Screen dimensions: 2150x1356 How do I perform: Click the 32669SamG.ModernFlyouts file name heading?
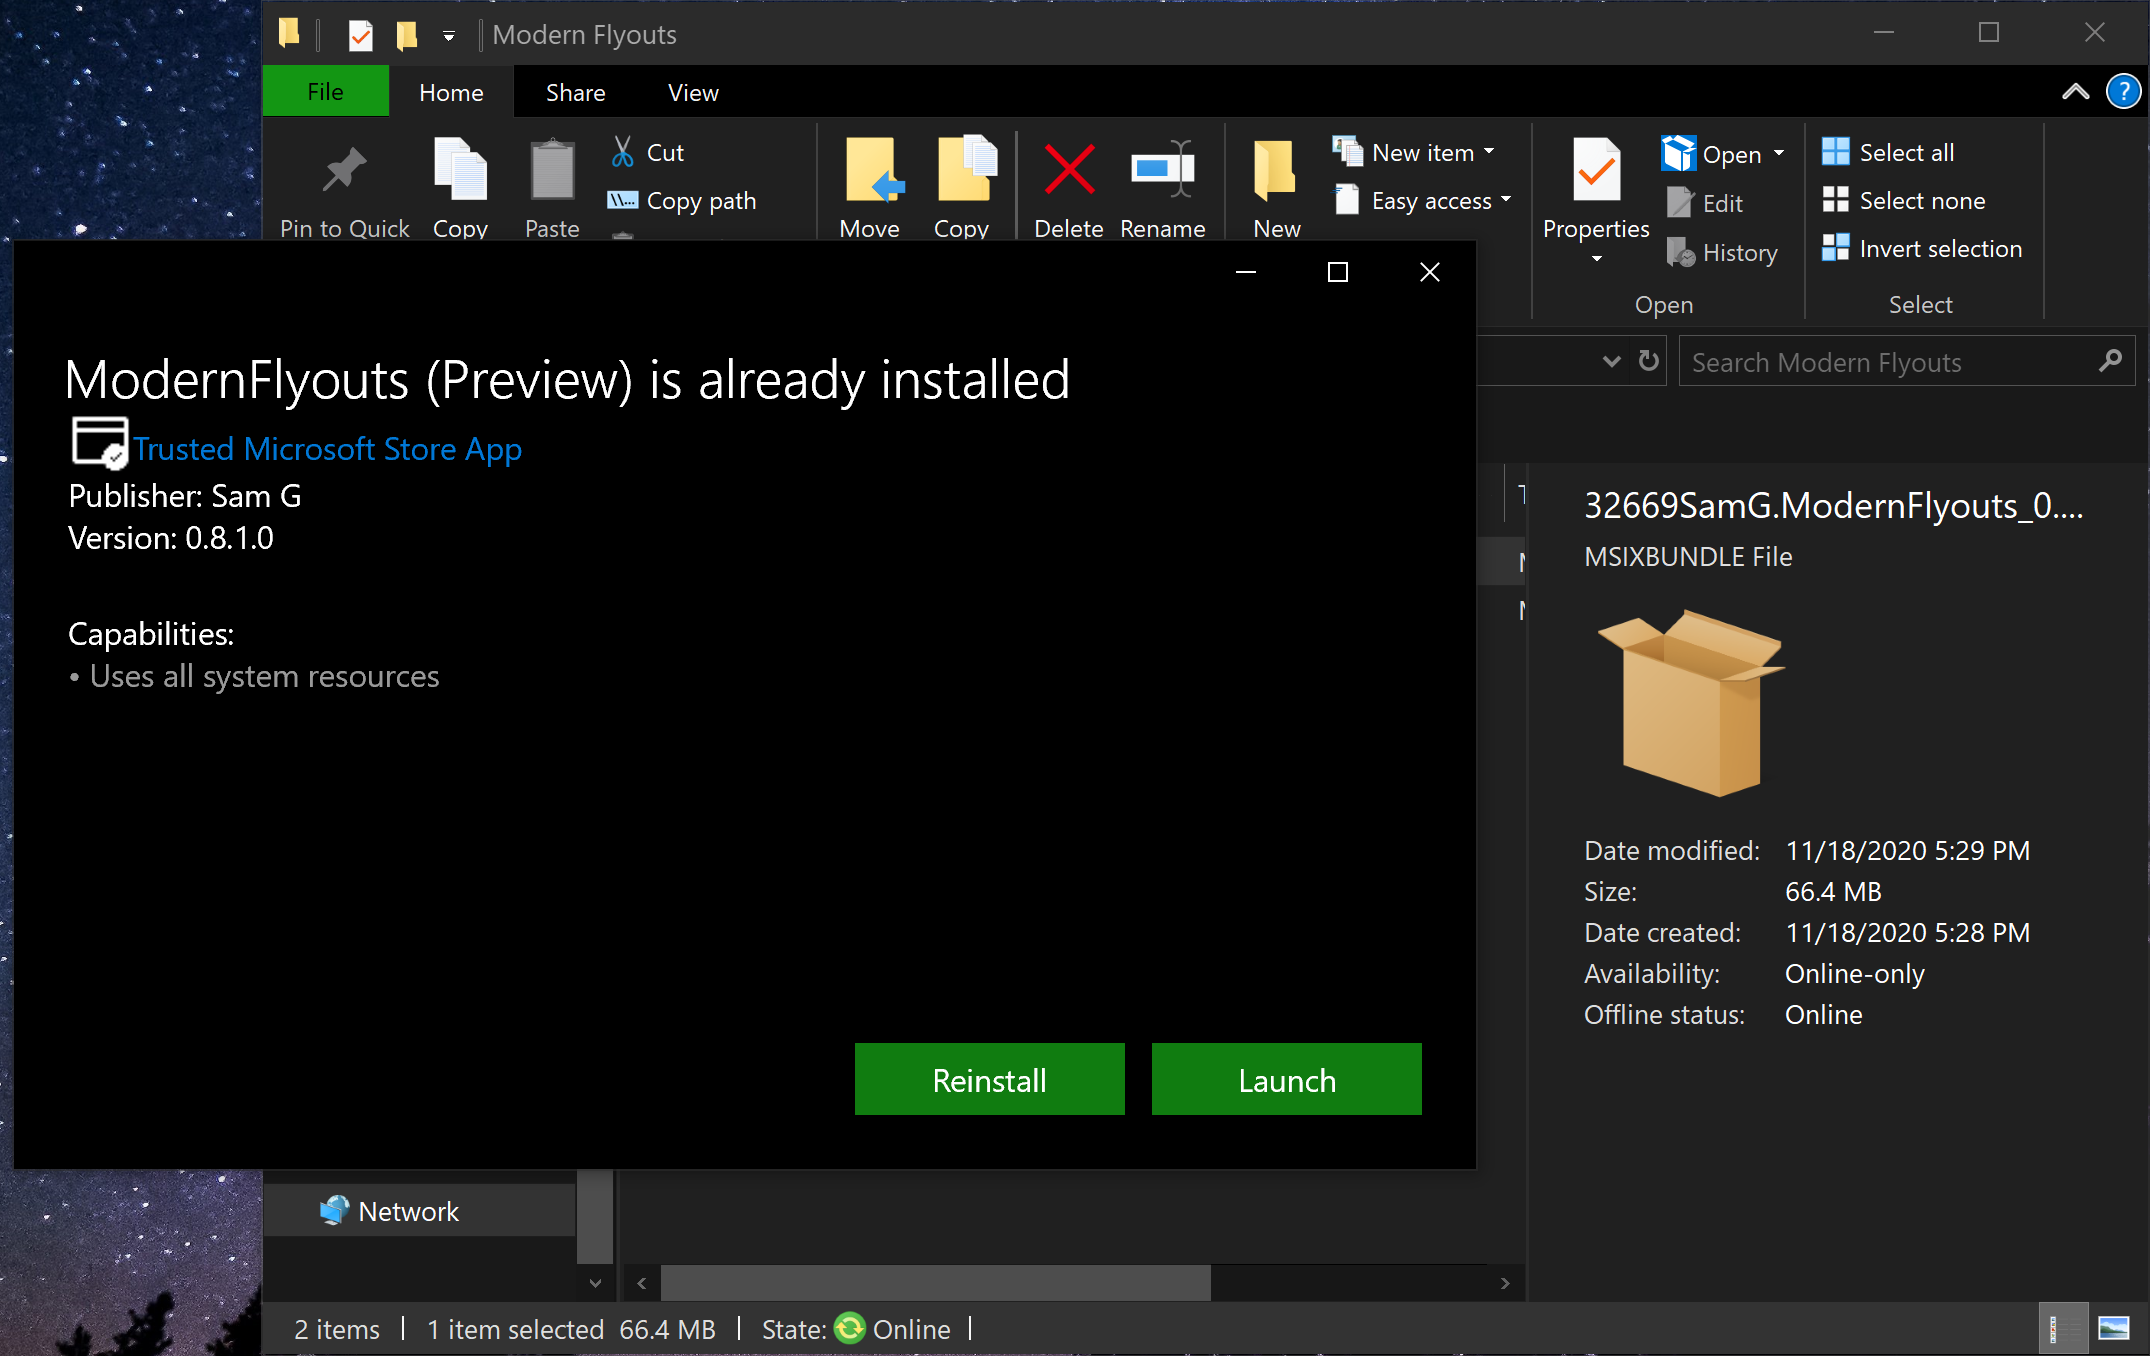[x=1833, y=505]
